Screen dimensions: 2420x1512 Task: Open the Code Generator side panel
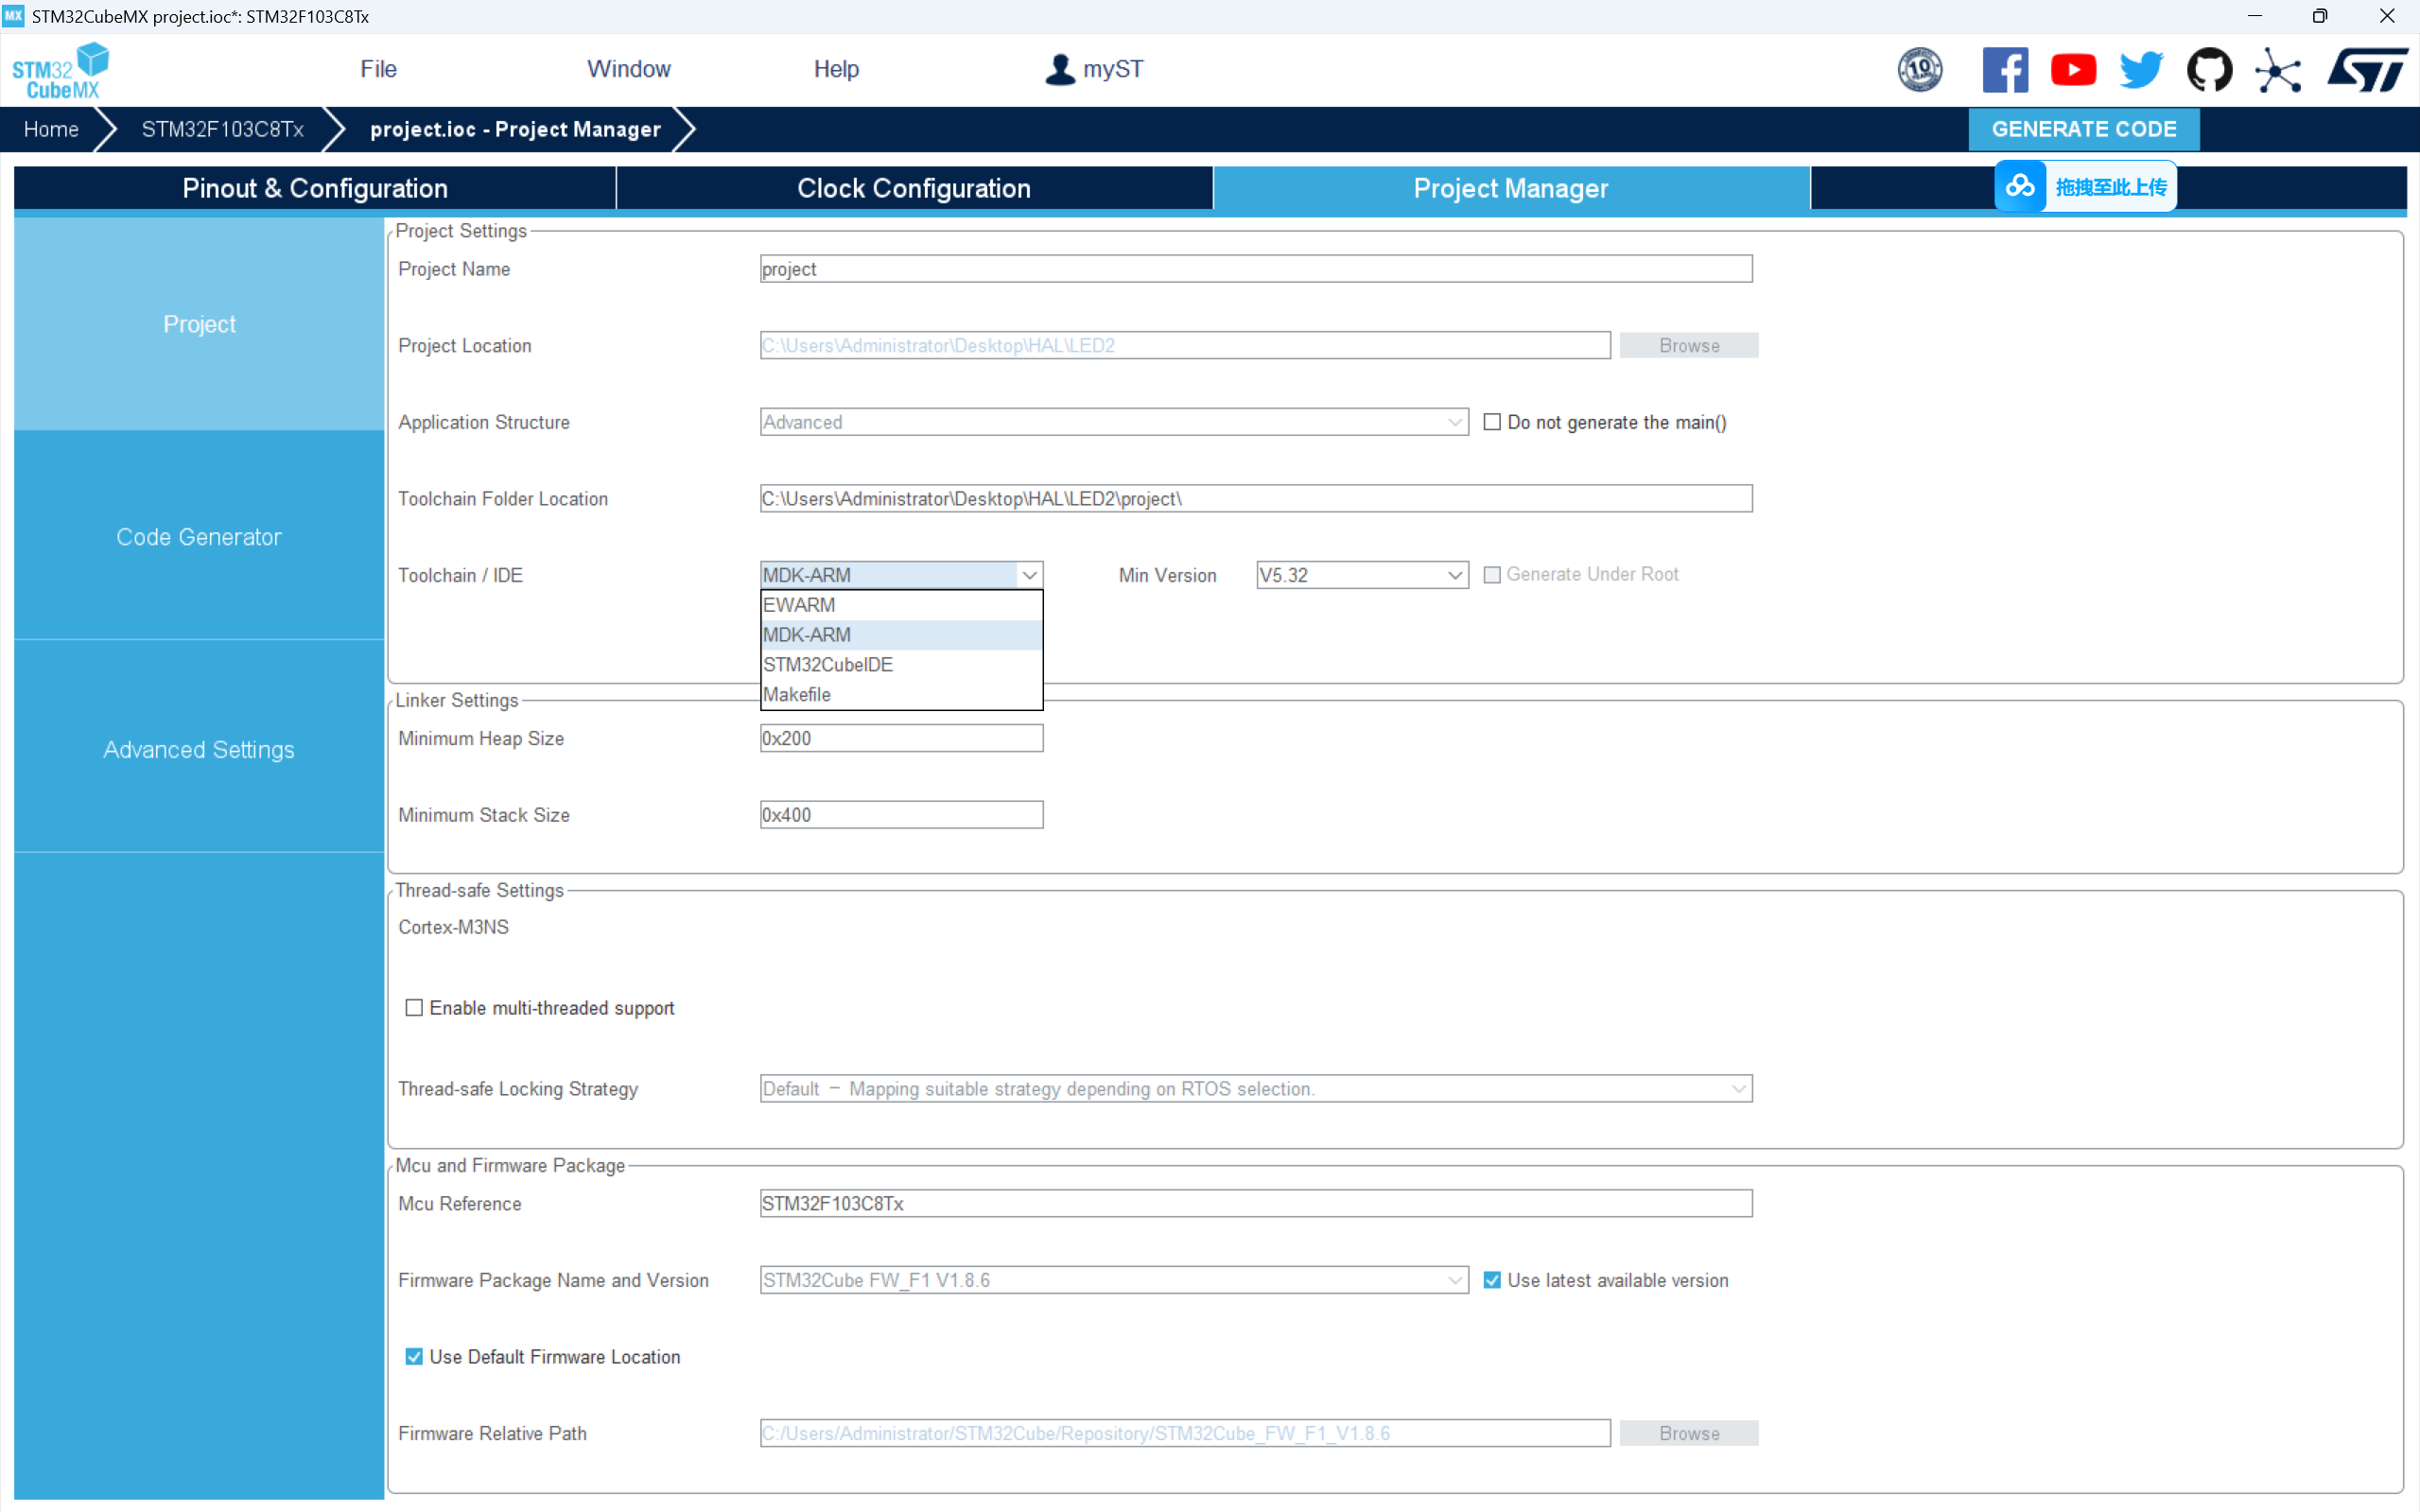pos(199,537)
